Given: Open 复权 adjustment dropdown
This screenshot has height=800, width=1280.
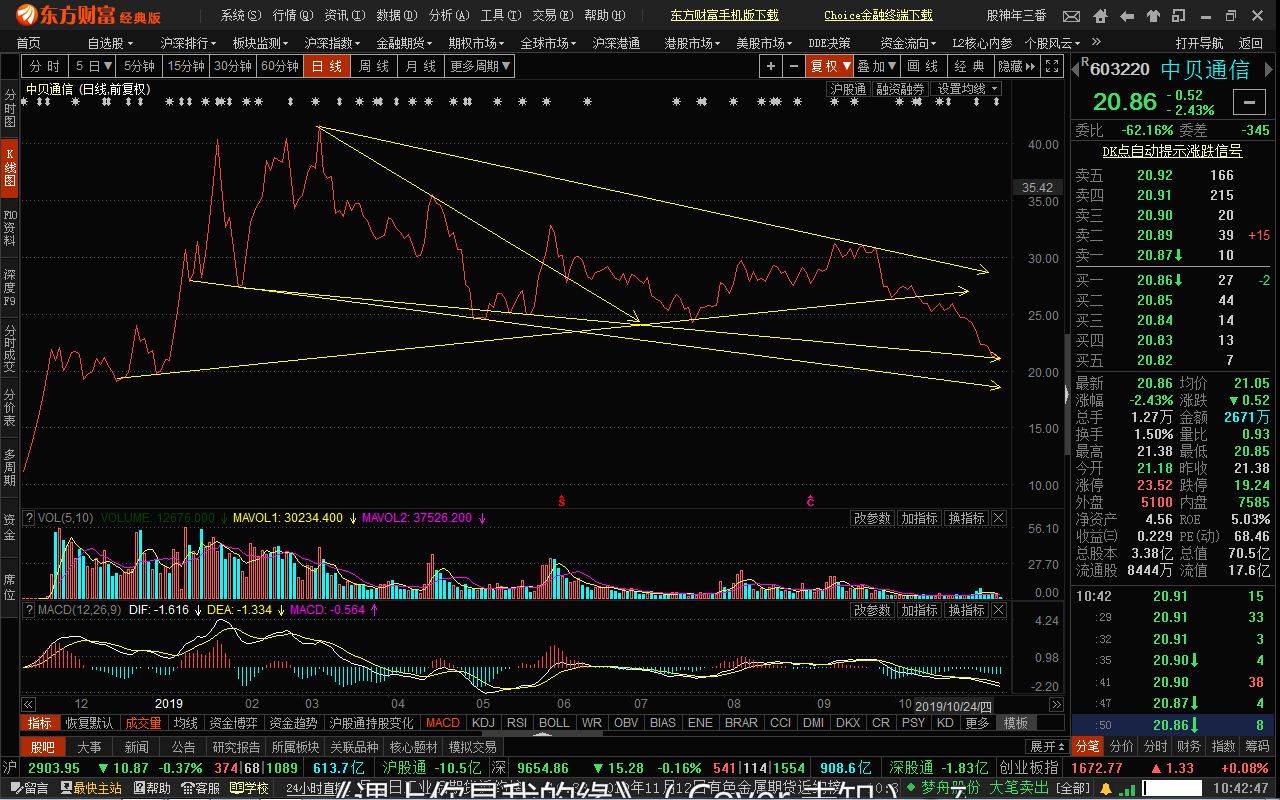Looking at the screenshot, I should coord(830,66).
